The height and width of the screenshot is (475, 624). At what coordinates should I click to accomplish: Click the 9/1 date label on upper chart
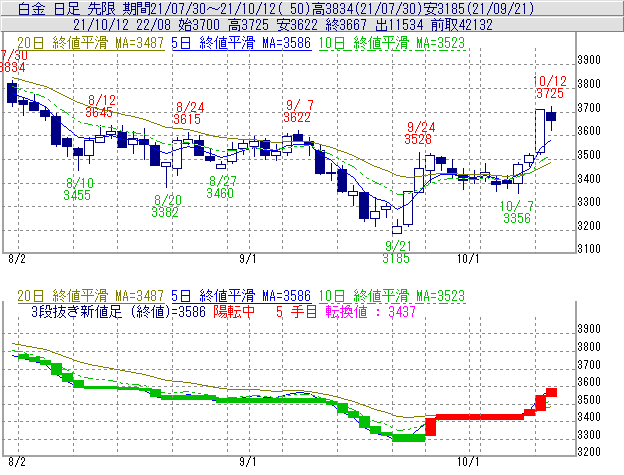coord(248,259)
